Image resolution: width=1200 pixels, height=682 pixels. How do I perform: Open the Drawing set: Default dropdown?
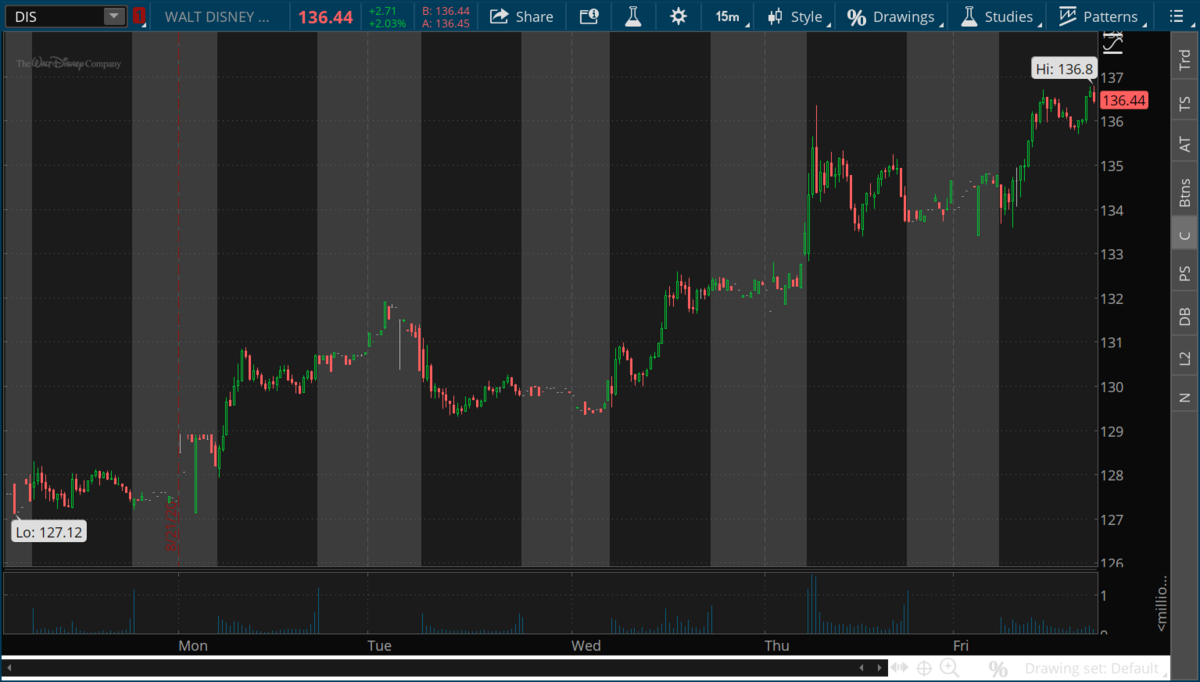(x=1097, y=668)
